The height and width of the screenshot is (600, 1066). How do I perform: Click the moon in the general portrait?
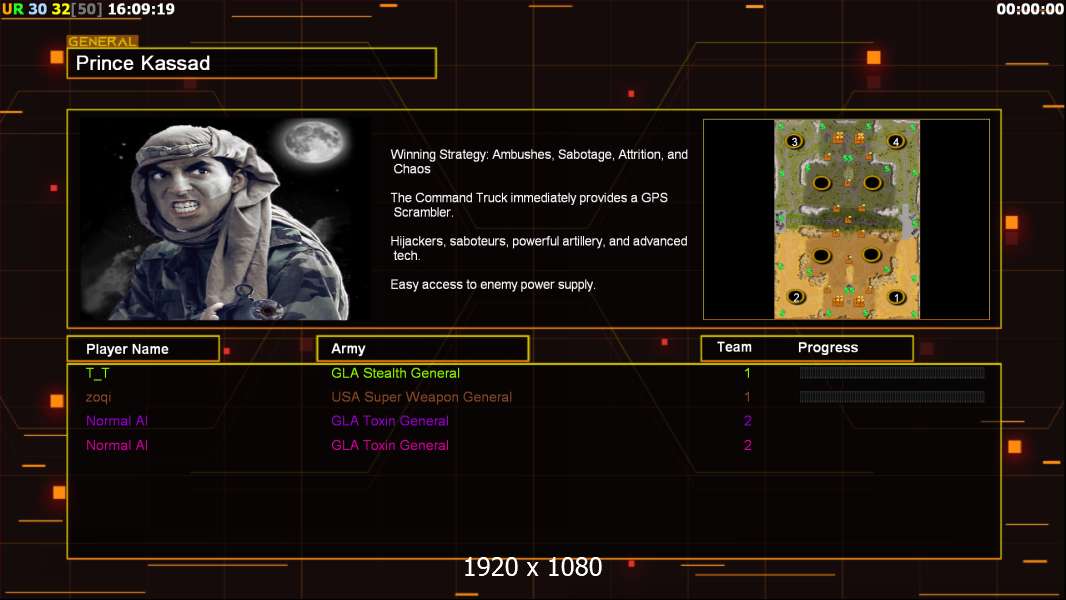pos(314,142)
